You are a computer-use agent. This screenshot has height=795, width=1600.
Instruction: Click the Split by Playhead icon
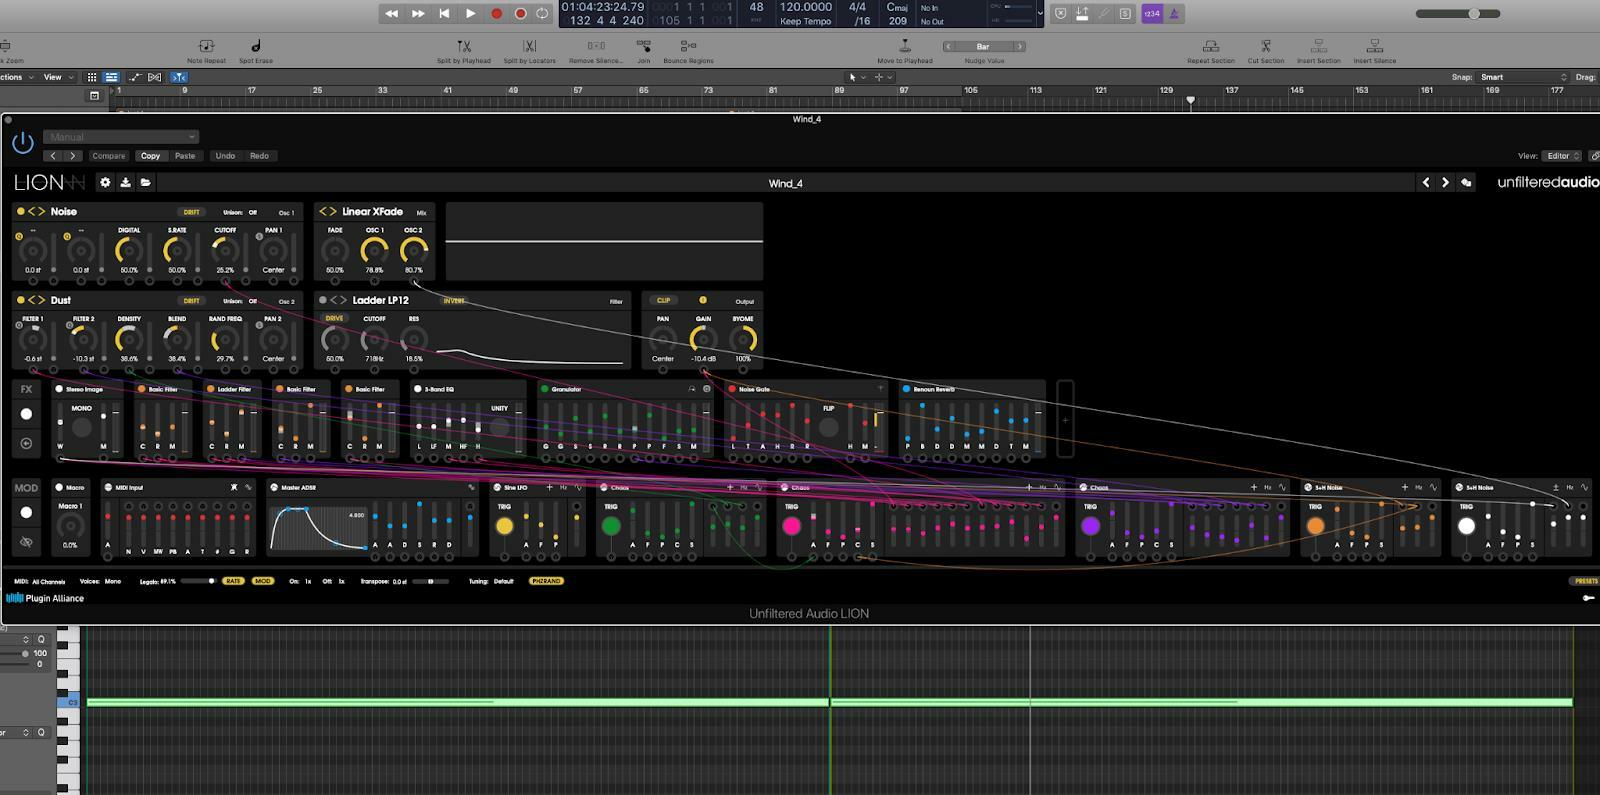[x=464, y=46]
